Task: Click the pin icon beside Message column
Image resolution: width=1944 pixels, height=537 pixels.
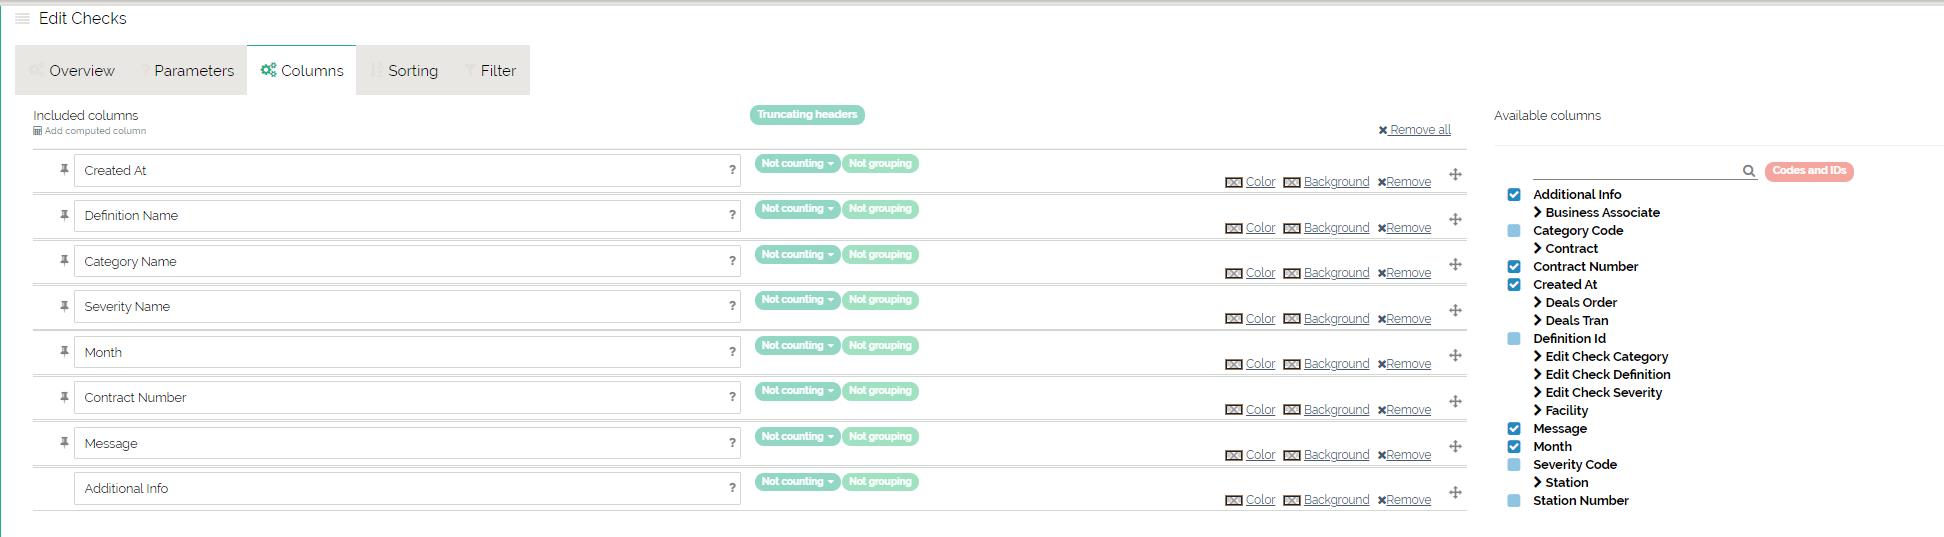Action: pyautogui.click(x=64, y=442)
